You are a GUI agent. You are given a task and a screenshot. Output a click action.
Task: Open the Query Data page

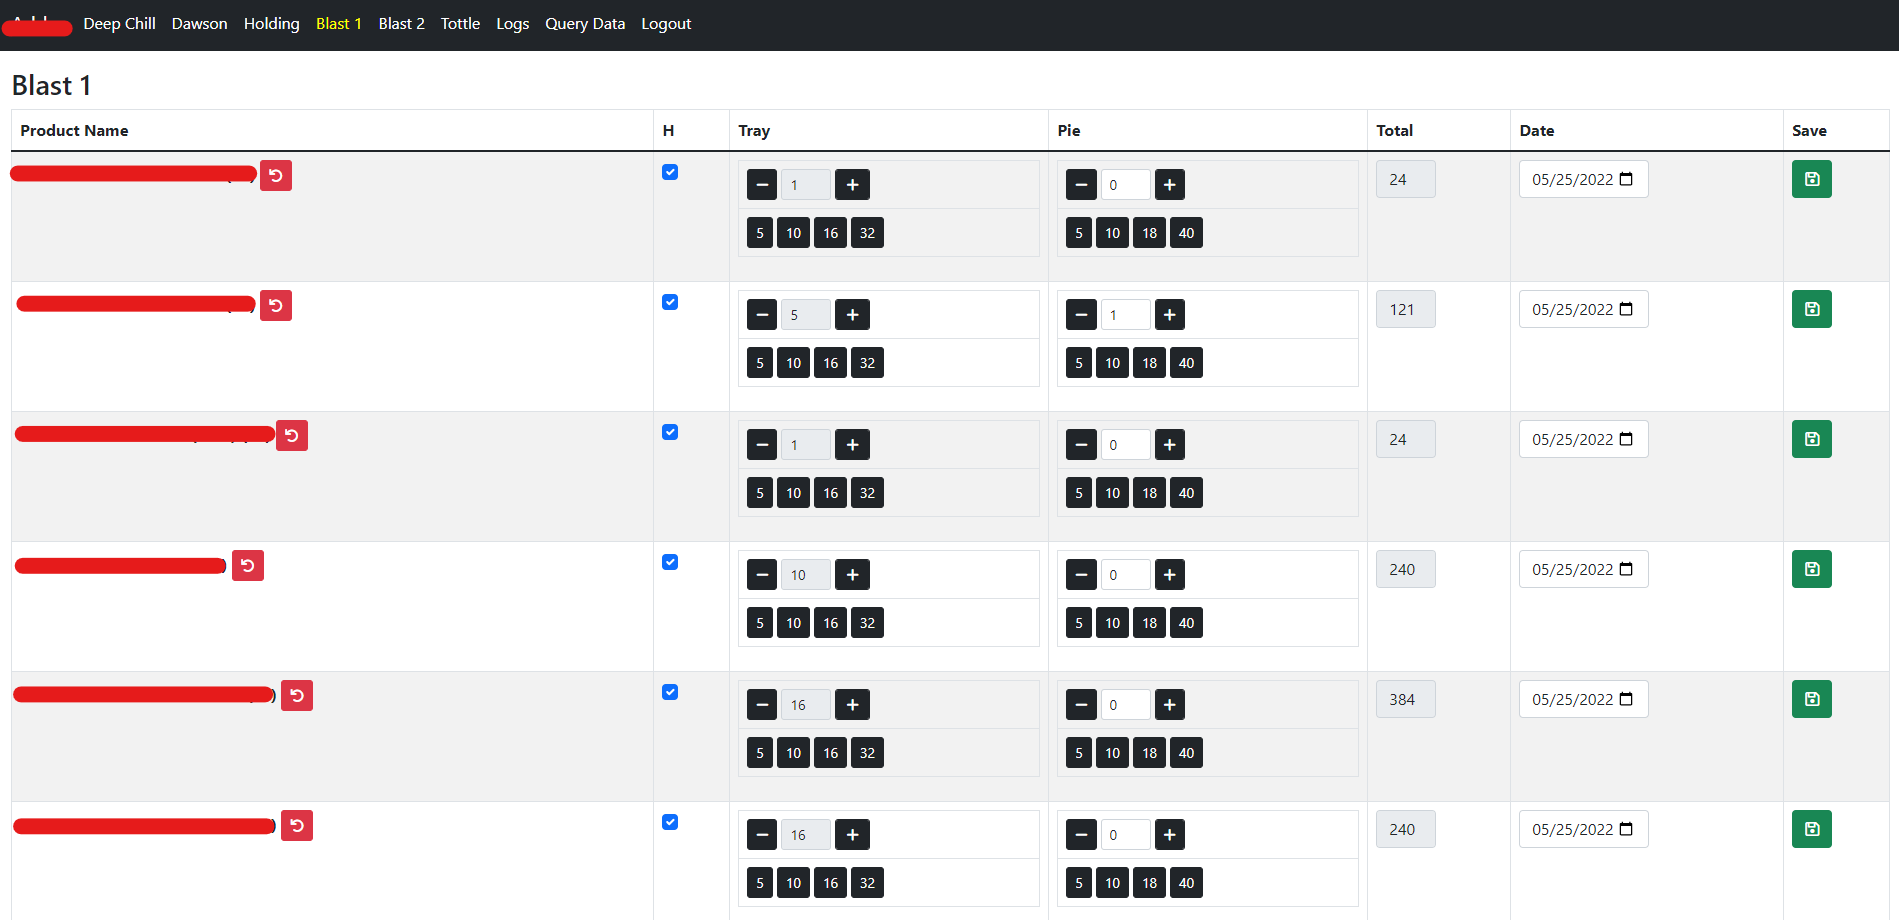[585, 23]
